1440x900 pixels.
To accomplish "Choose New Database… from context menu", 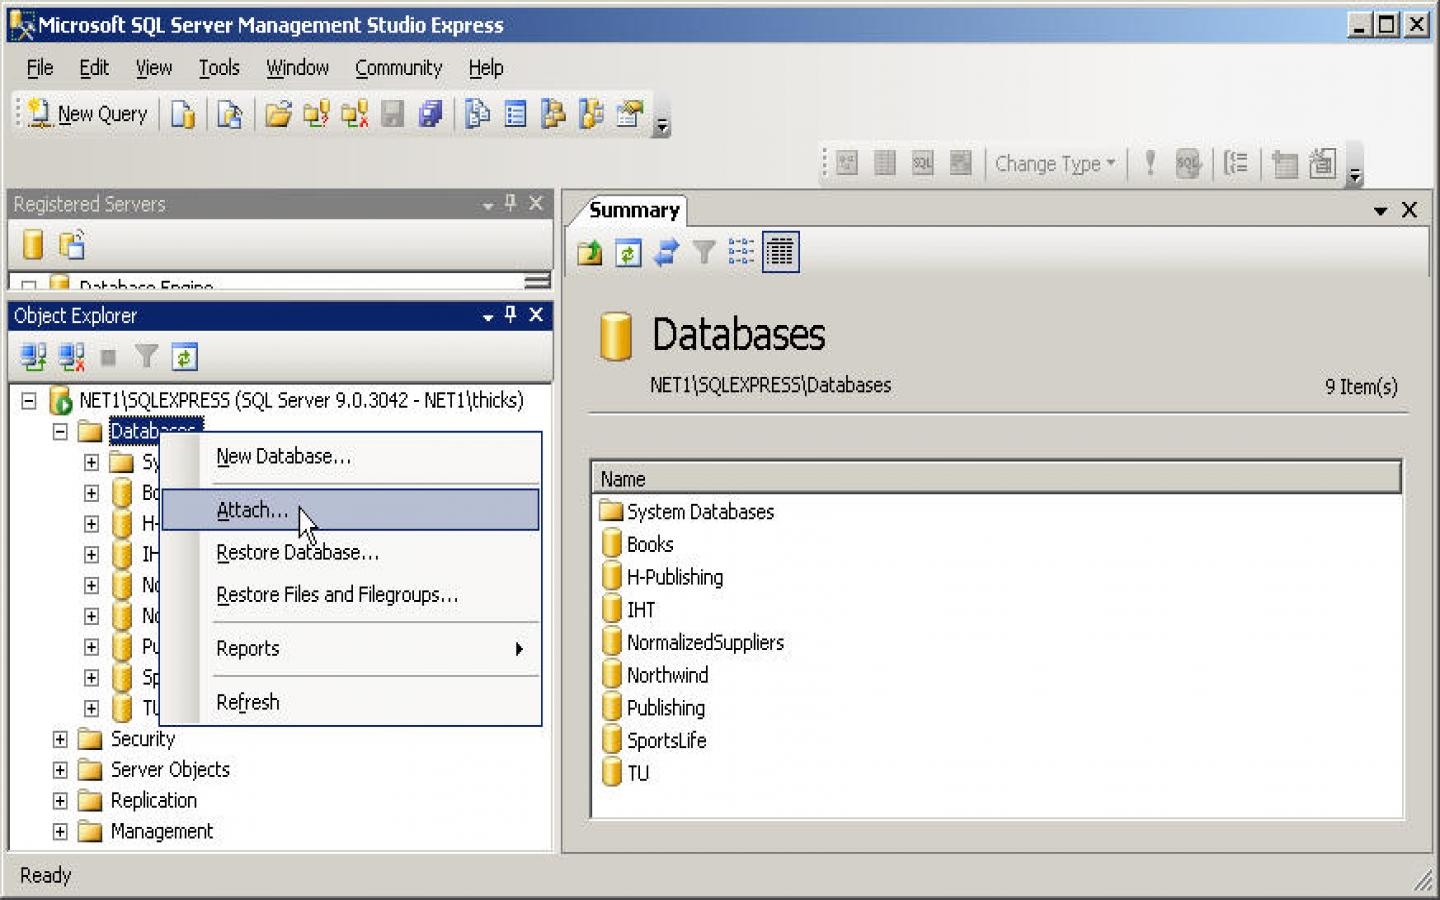I will (351, 457).
